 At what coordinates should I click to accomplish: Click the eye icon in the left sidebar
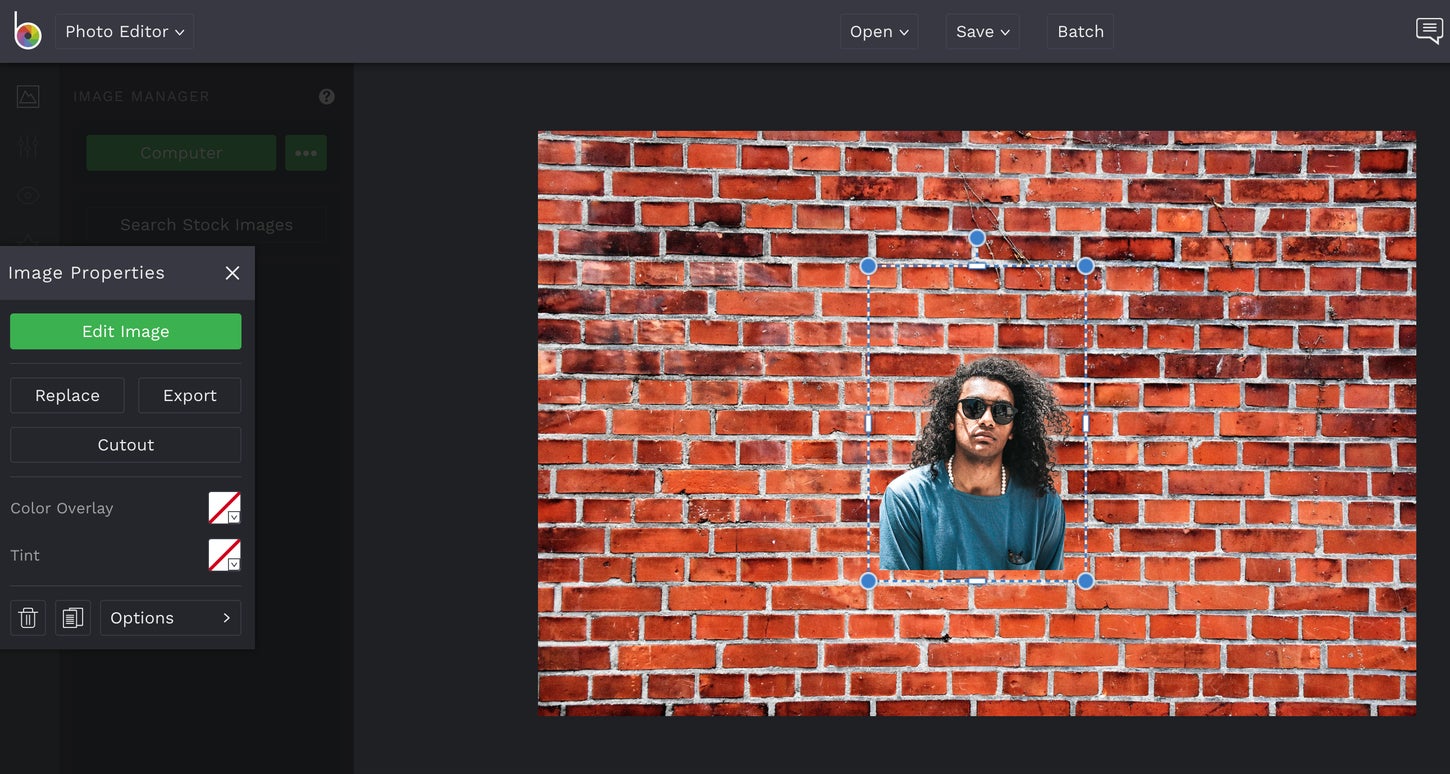click(27, 195)
